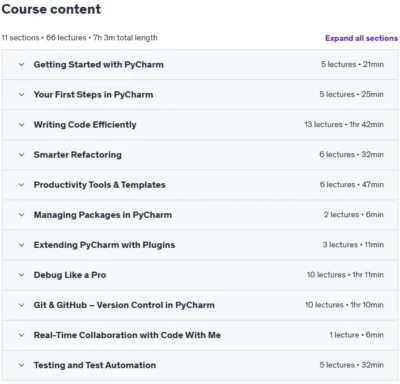Open Real-Time Collaboration section chevron
Screen dimensions: 400x384
[21, 335]
